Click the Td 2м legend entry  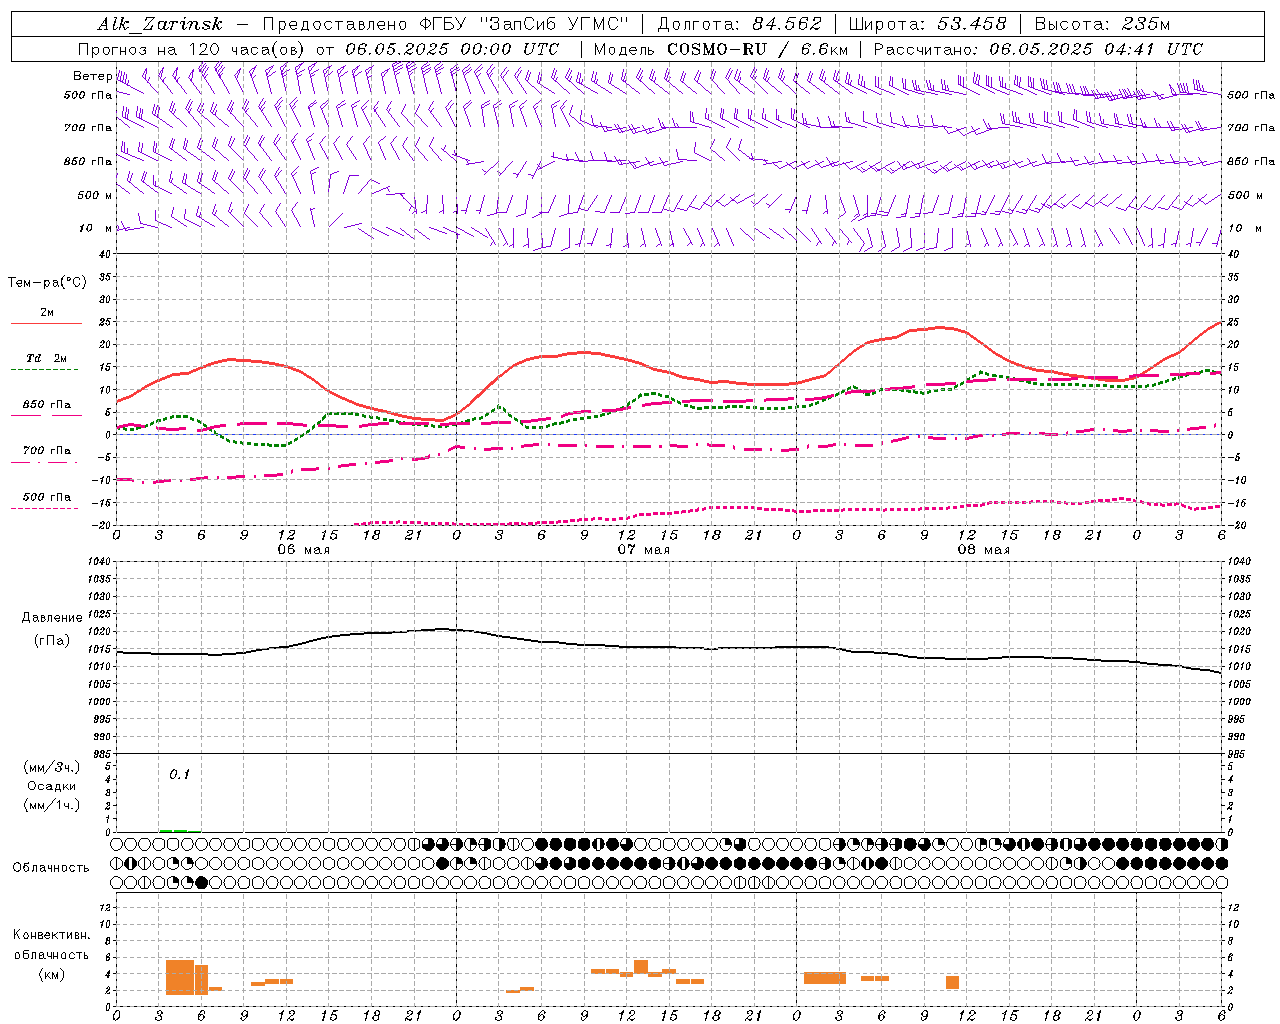47,358
